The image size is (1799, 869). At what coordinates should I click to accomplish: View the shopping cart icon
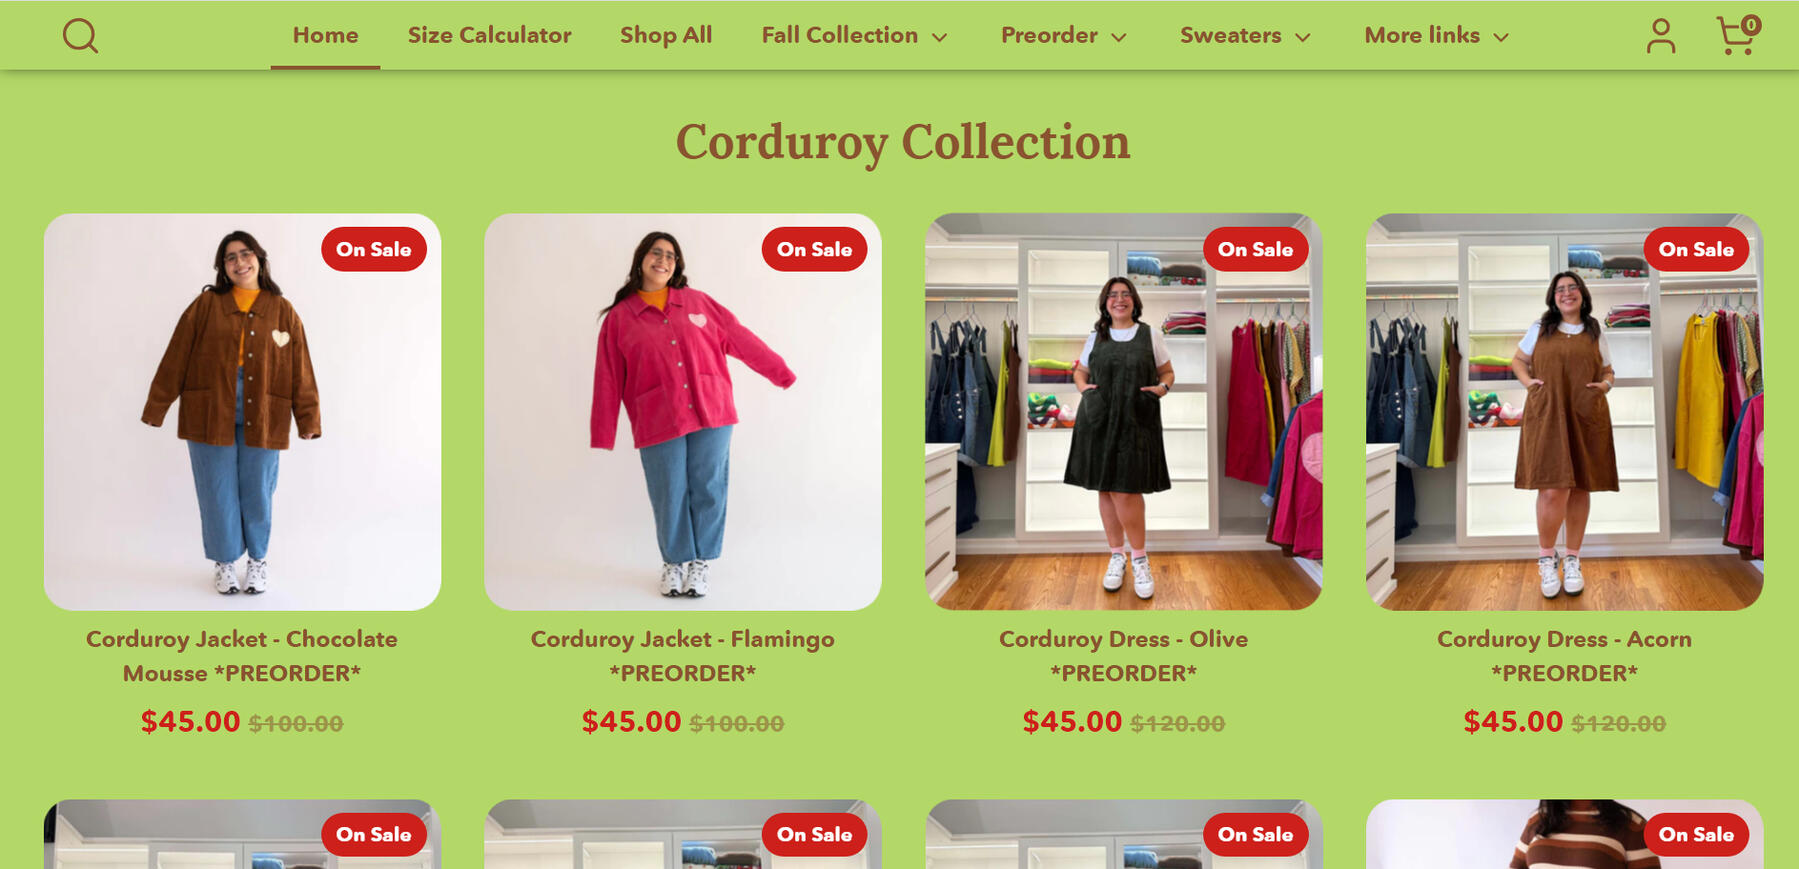pyautogui.click(x=1737, y=35)
